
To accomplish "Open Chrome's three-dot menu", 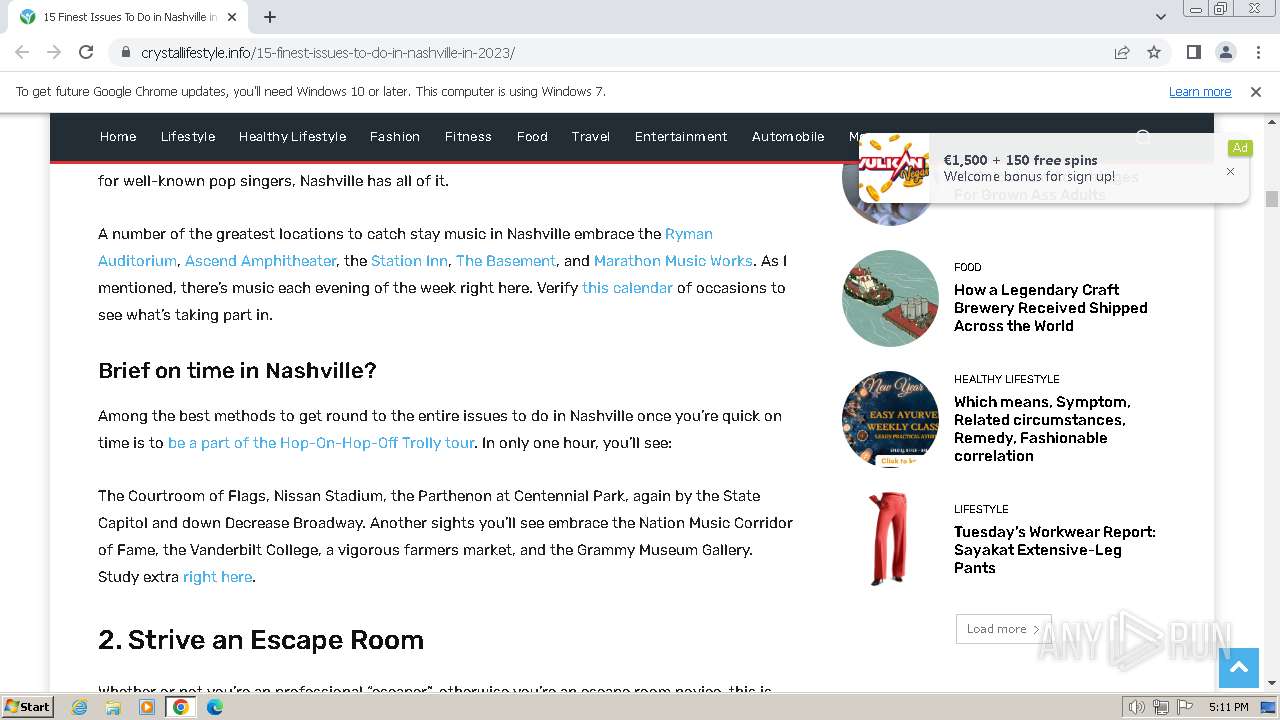I will coord(1256,52).
